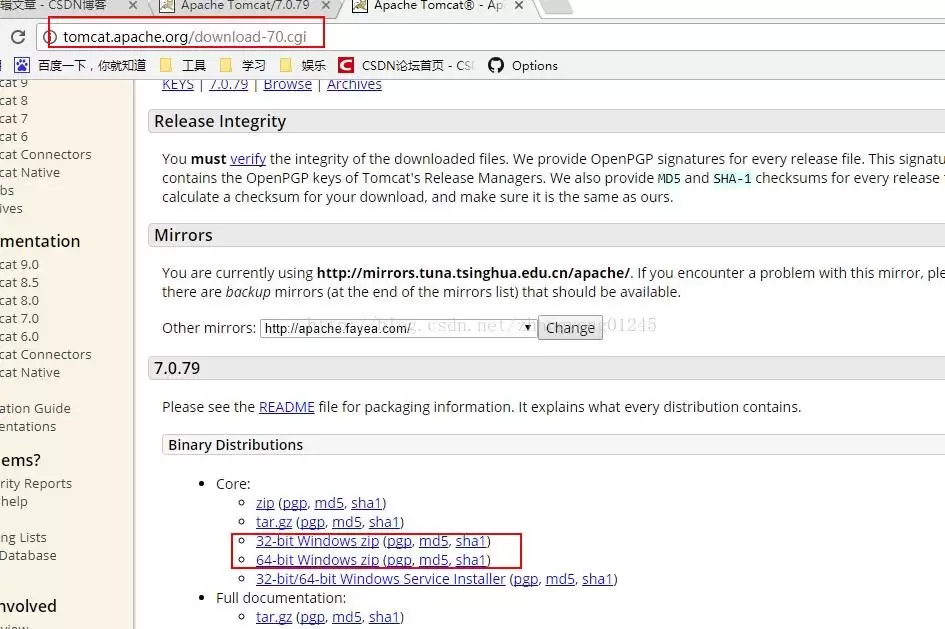Close the Apache Tomcat/7.0.79 tab
This screenshot has width=945, height=629.
pyautogui.click(x=326, y=5)
